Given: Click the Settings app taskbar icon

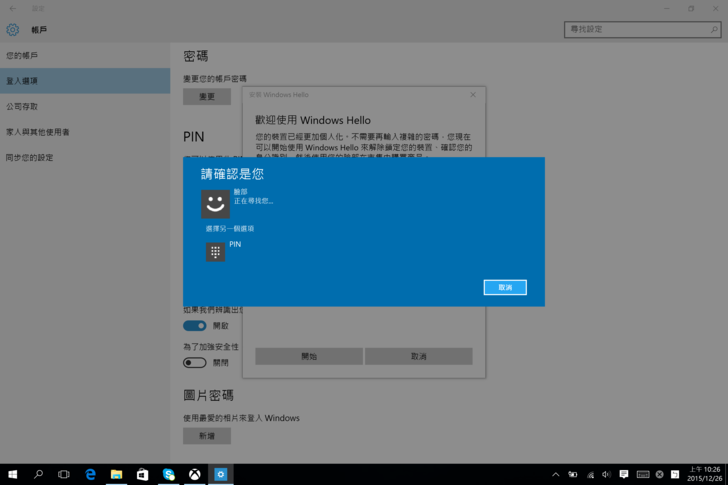Looking at the screenshot, I should pos(221,474).
